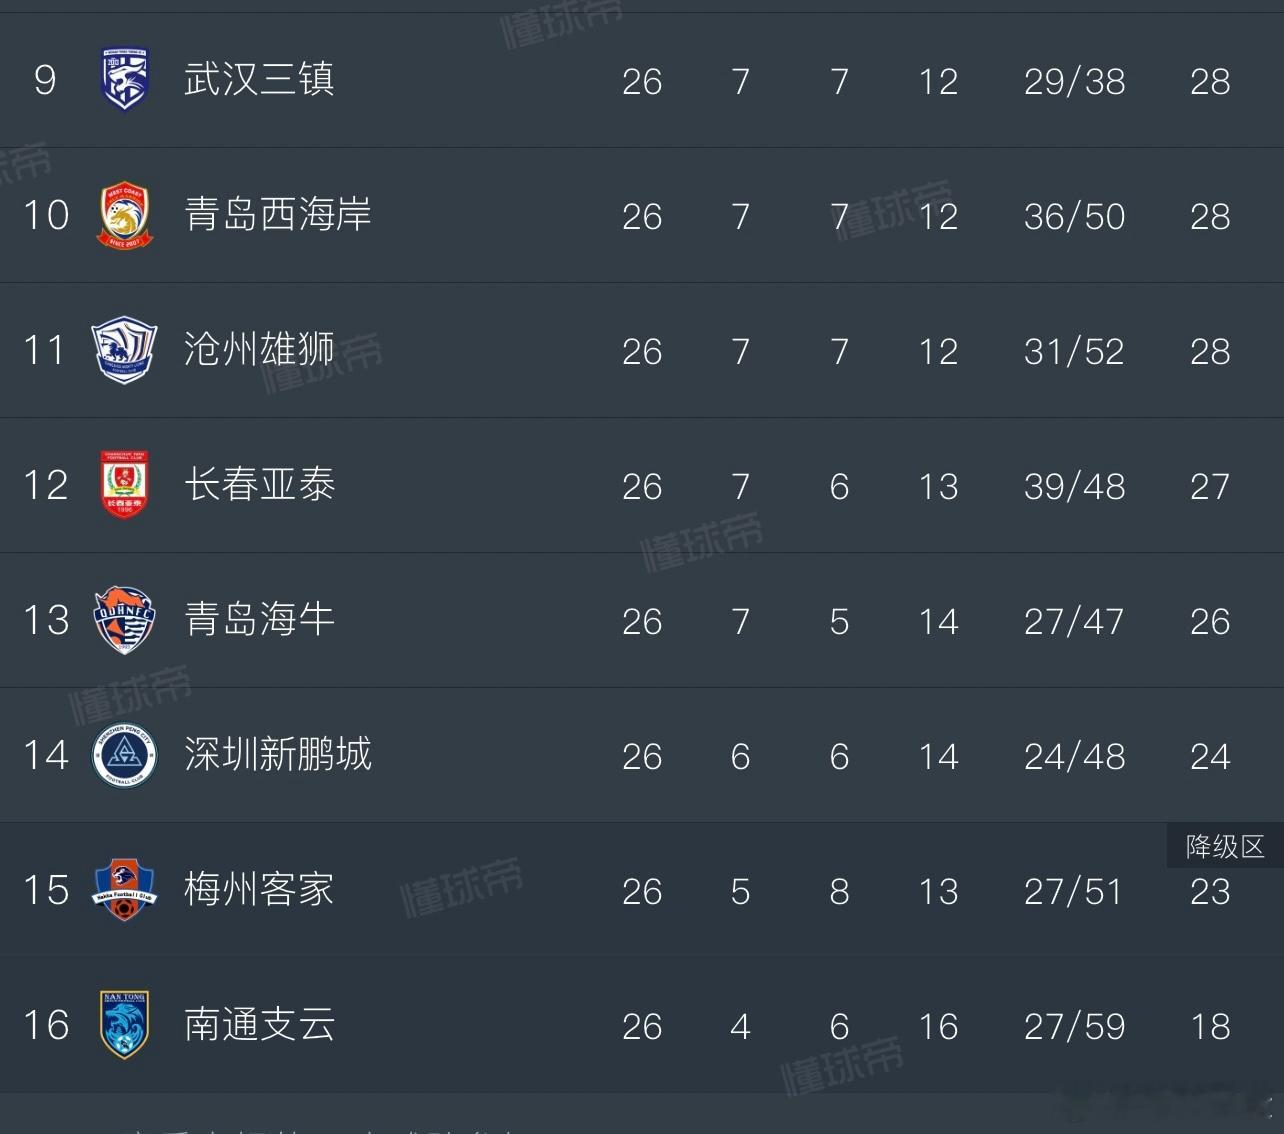This screenshot has width=1284, height=1134.
Task: View the 青岛海牛 team details
Action: [259, 620]
